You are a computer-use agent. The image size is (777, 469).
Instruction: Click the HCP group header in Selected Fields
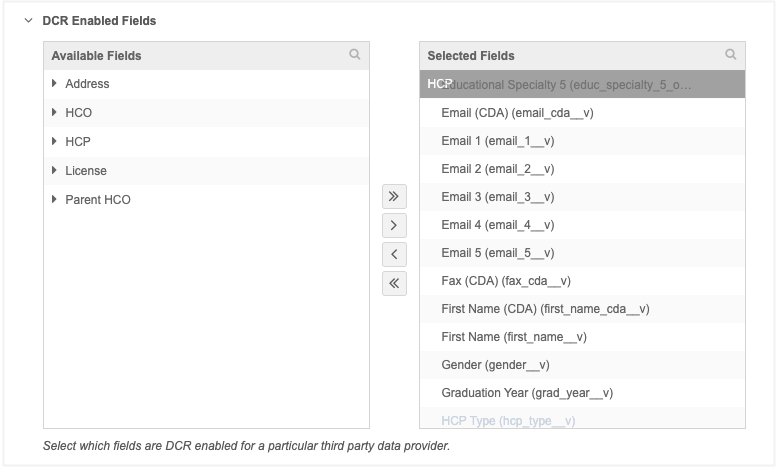coord(439,84)
